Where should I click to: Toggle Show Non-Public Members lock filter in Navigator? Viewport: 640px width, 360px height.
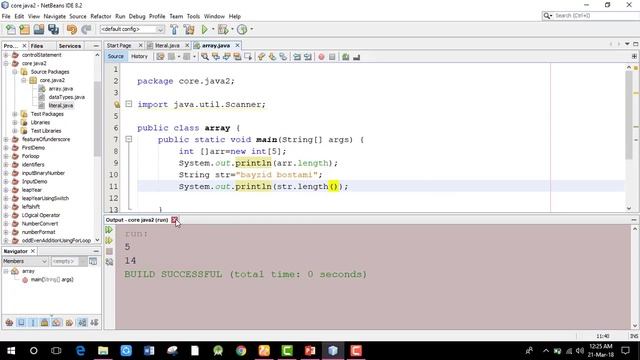(44, 322)
